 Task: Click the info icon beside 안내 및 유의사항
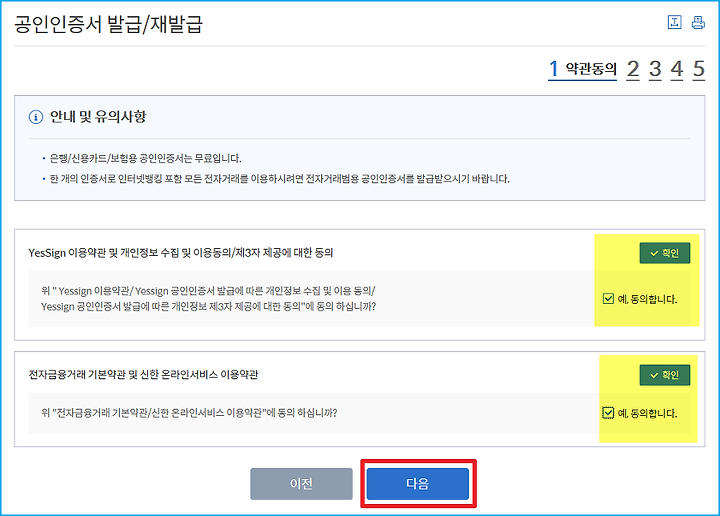pos(36,117)
